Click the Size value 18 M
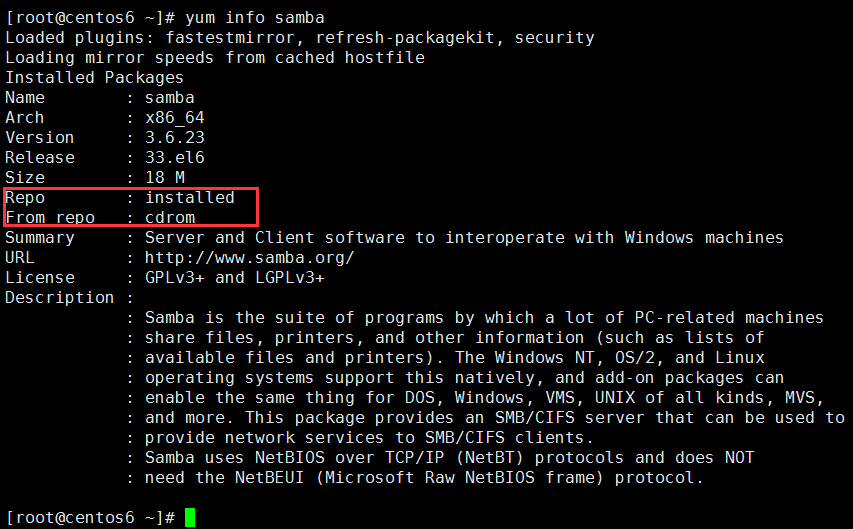Viewport: 853px width, 529px height. tap(165, 177)
